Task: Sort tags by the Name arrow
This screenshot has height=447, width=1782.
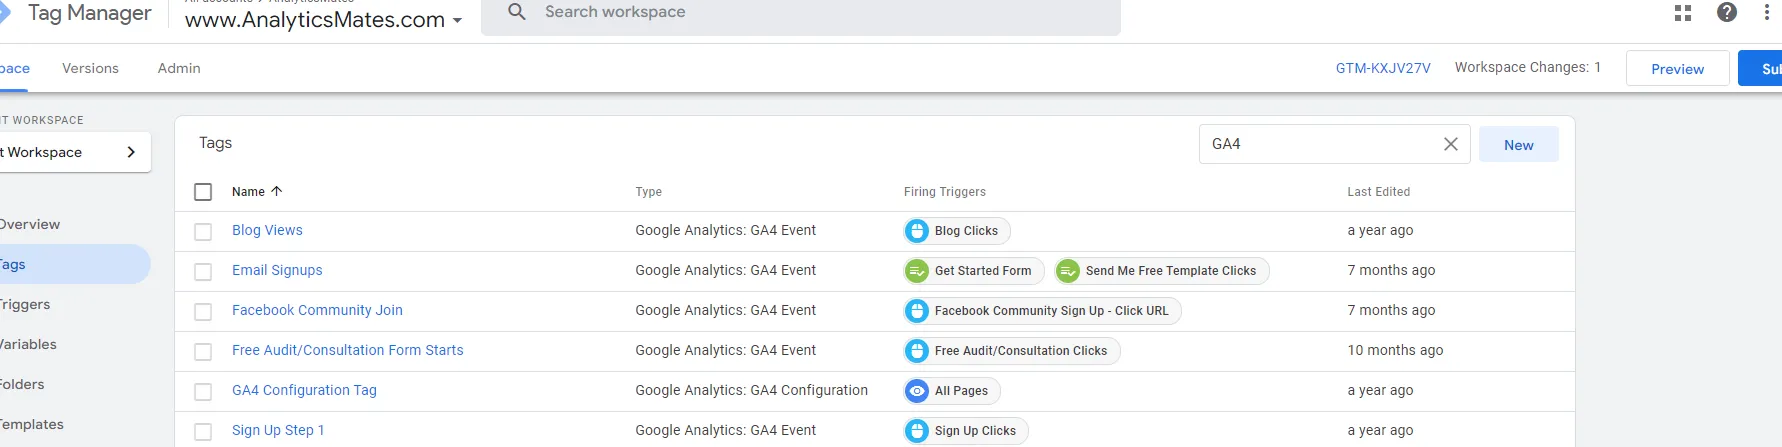Action: [277, 191]
